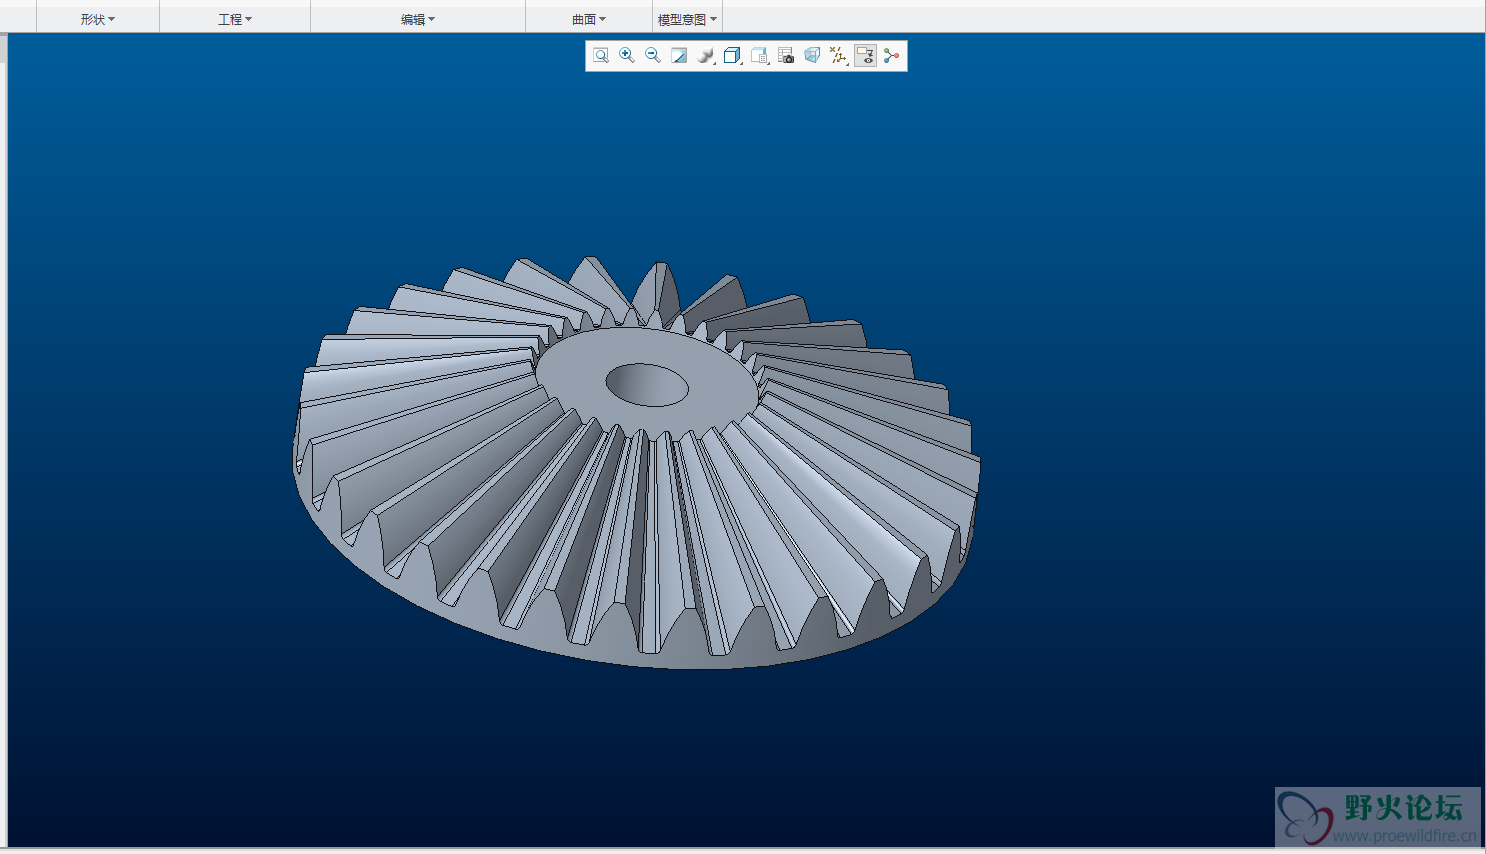
Task: Click the Refit view magnifier icon
Action: click(601, 56)
